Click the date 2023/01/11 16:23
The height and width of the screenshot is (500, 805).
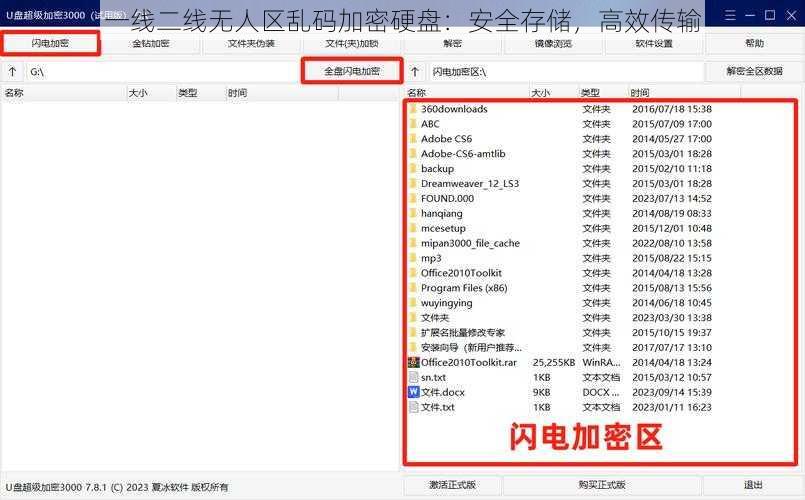tap(672, 407)
